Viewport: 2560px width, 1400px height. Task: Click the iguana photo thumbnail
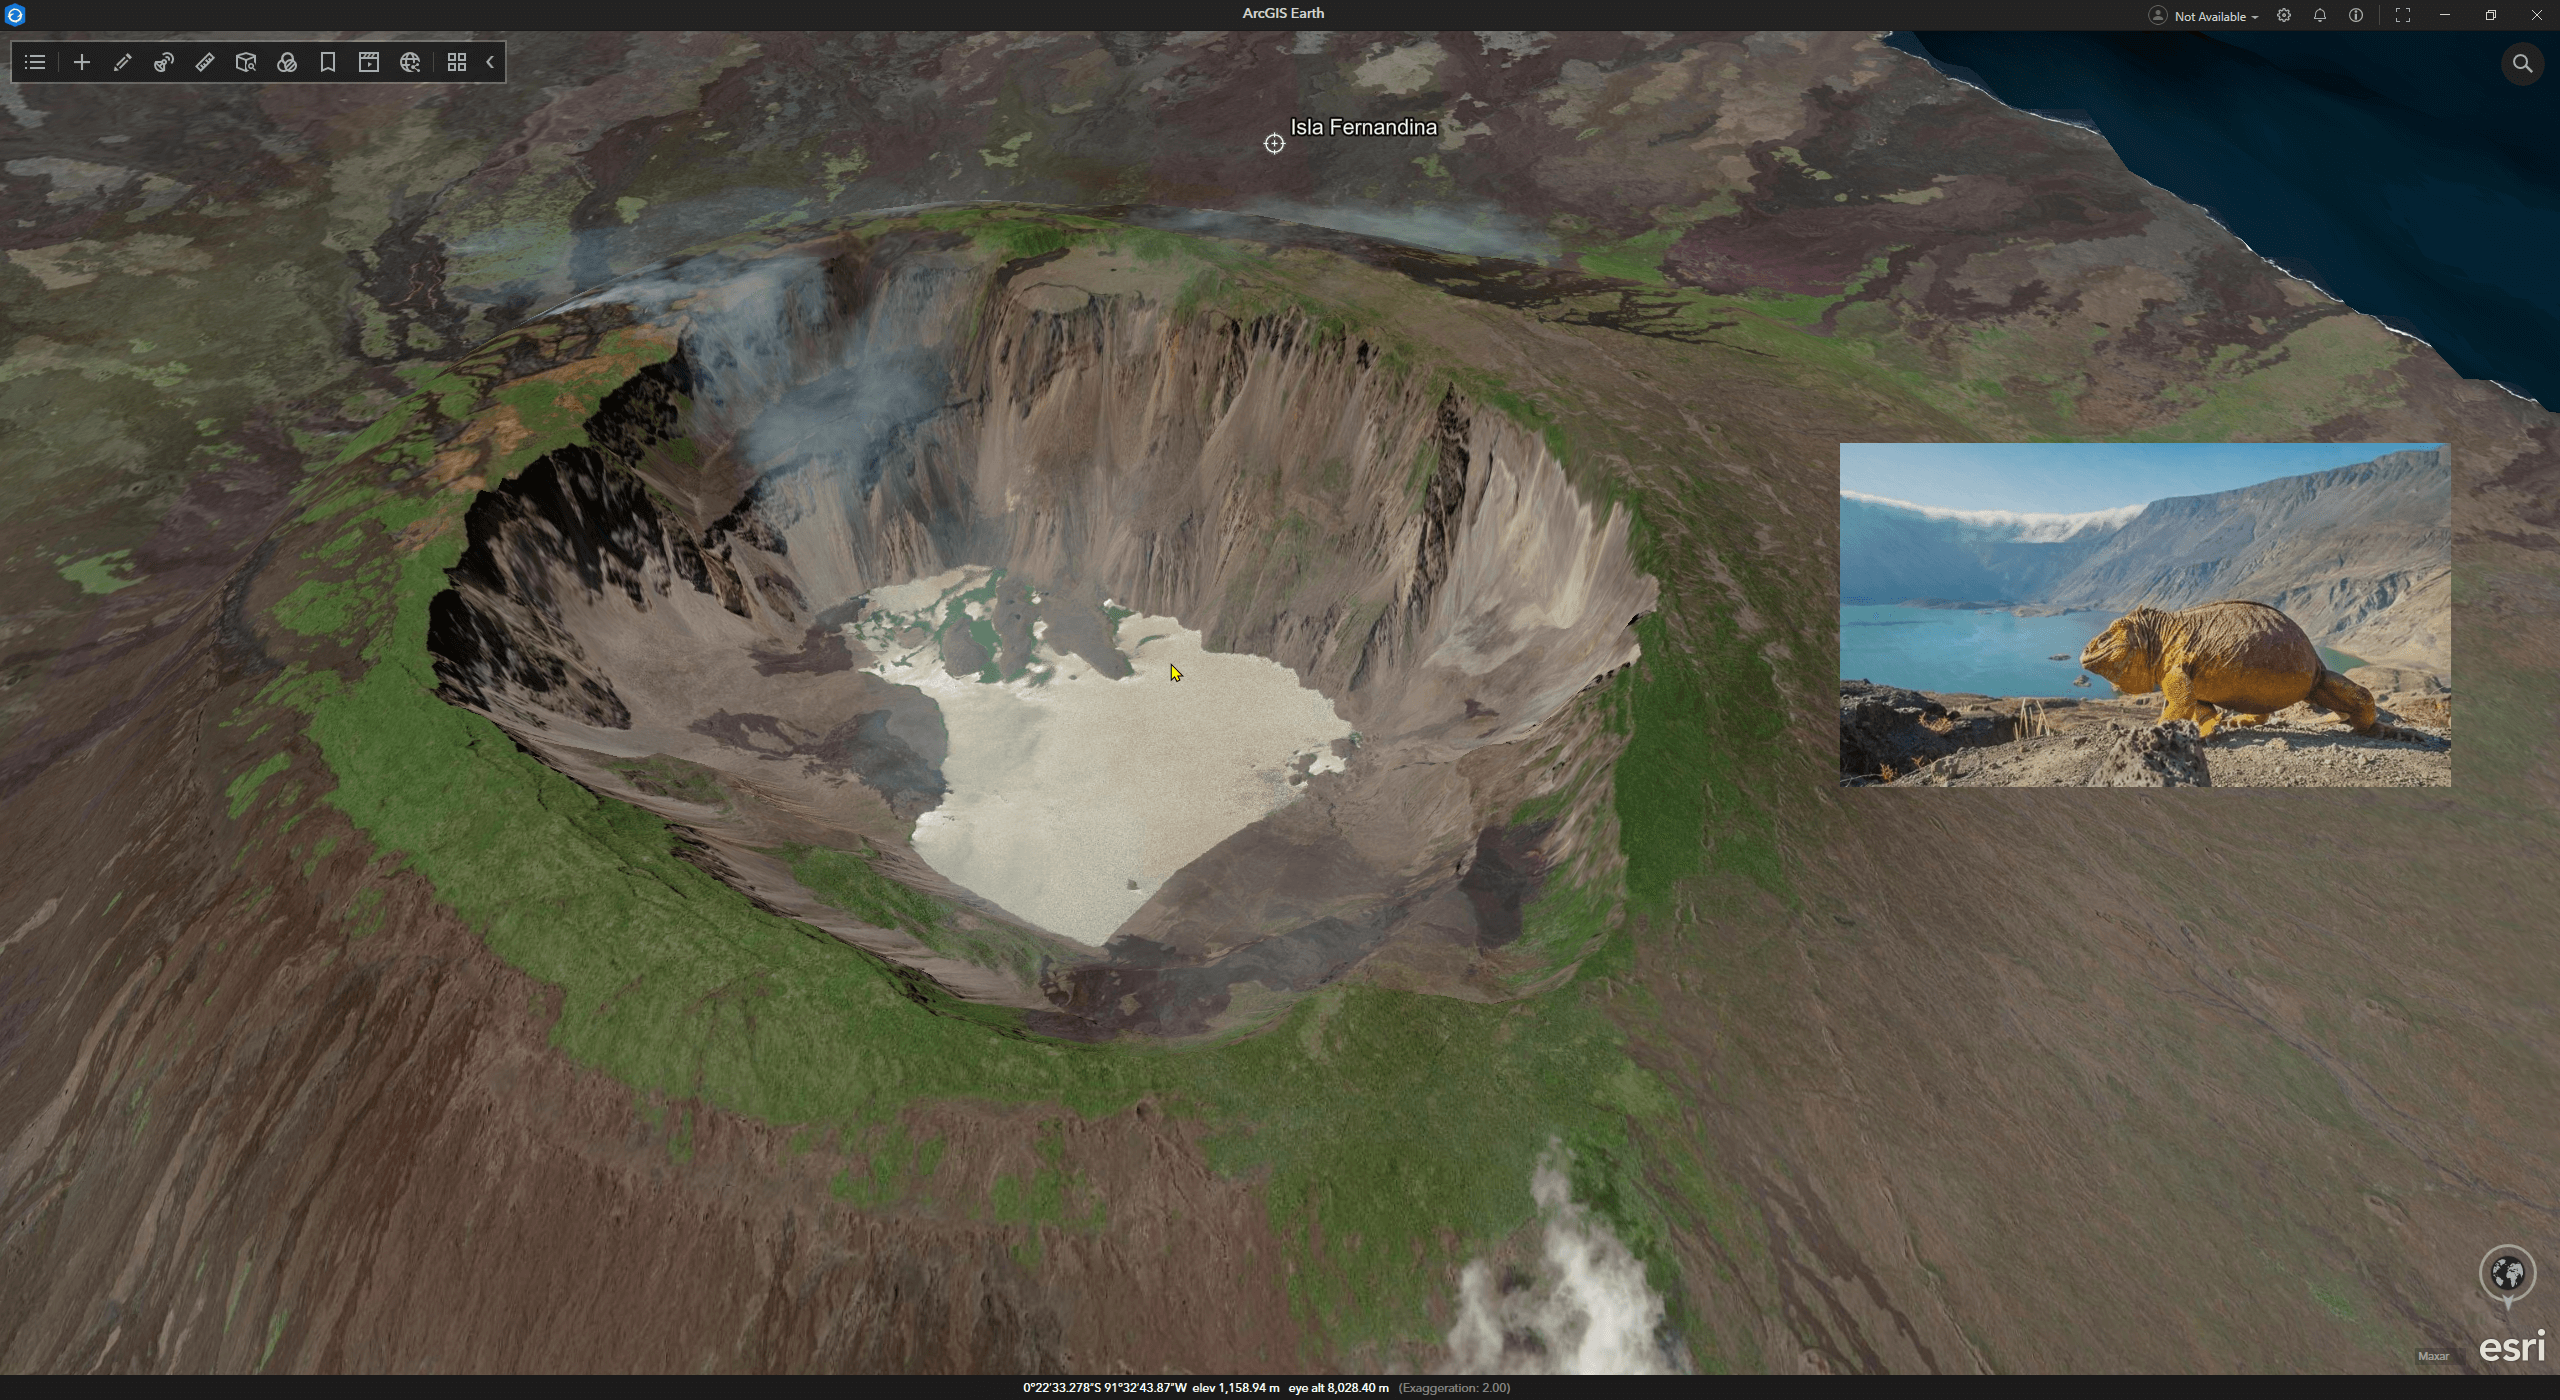[2144, 615]
